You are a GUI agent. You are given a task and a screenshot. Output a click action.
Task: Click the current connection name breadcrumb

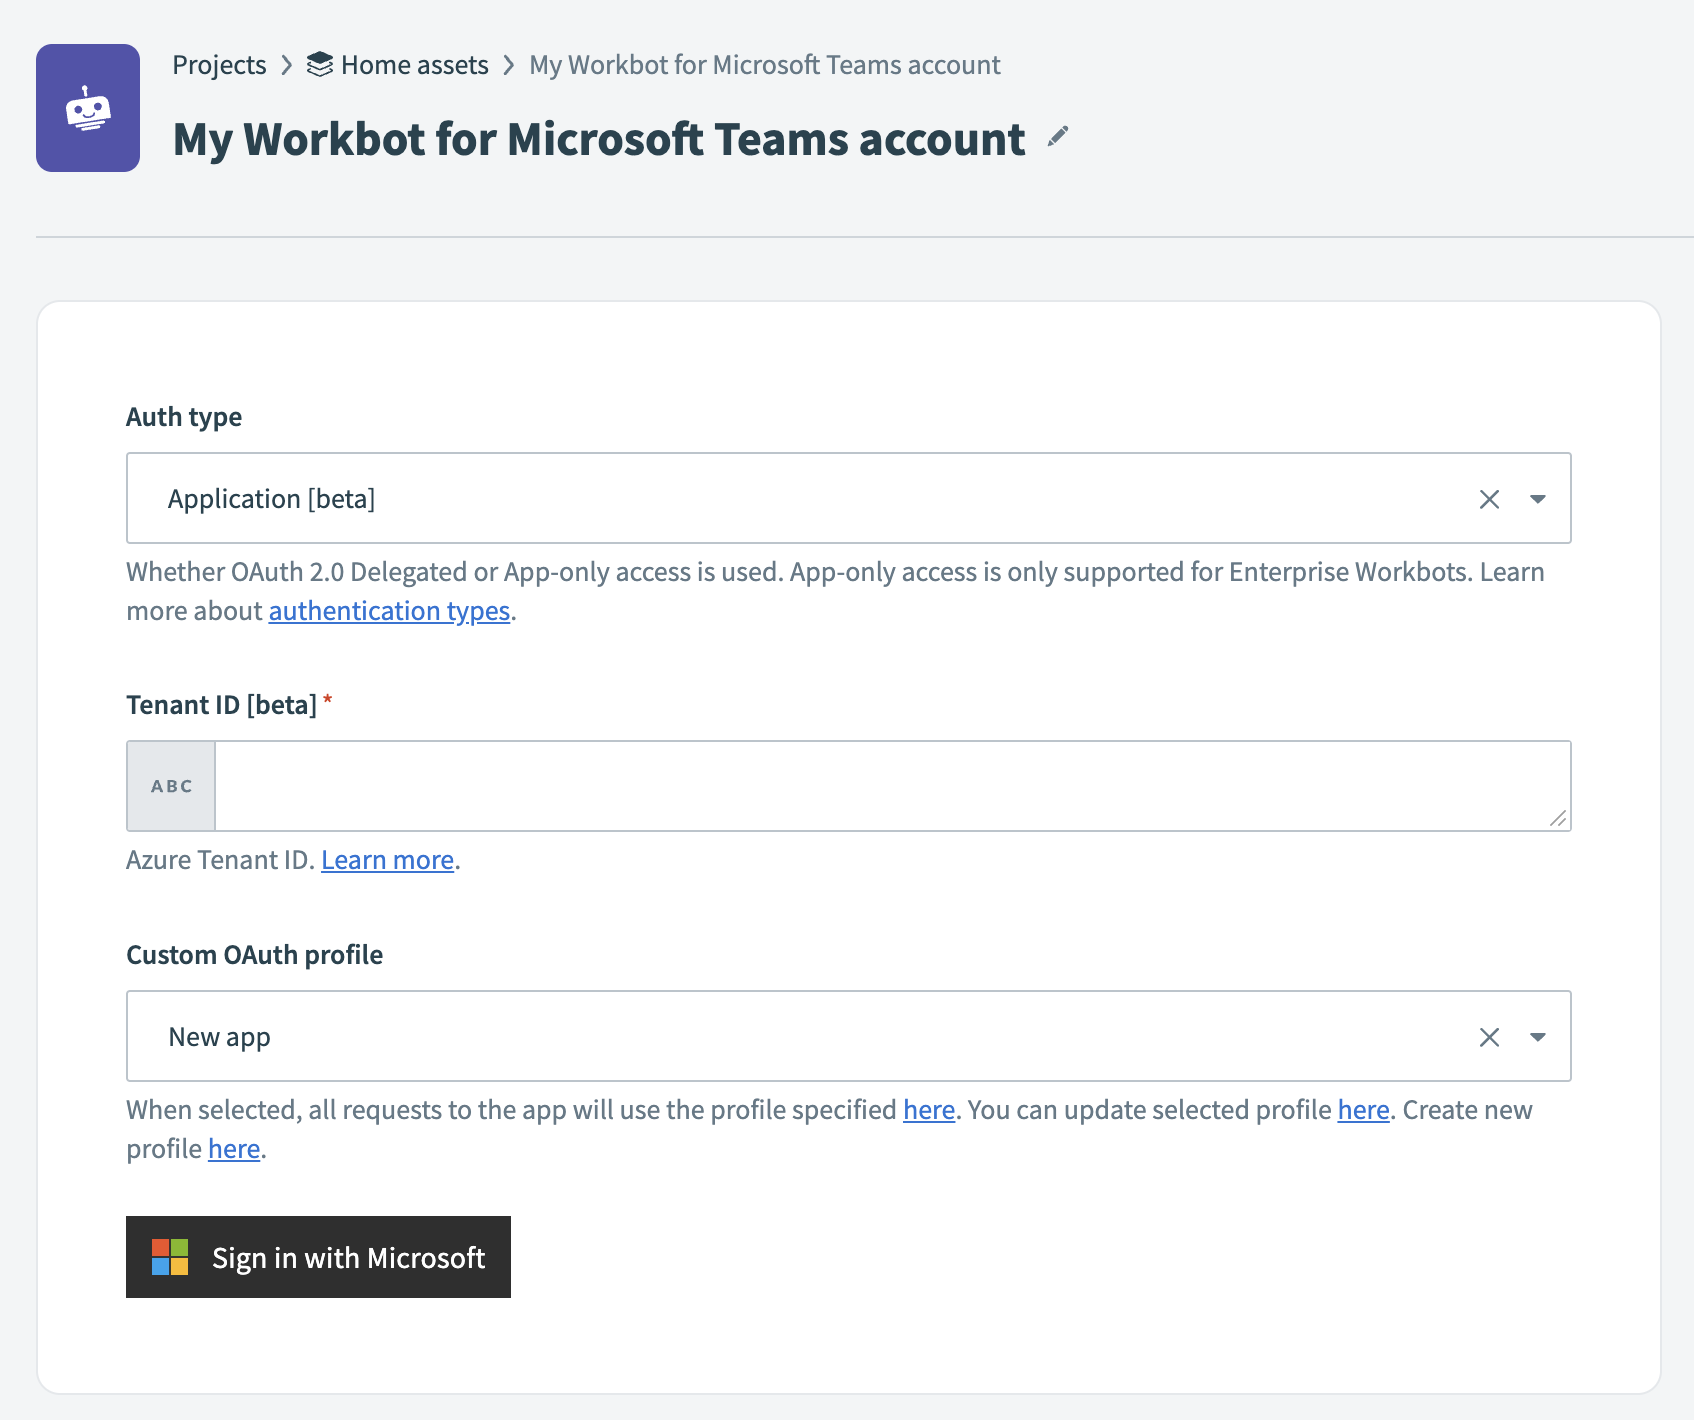pyautogui.click(x=764, y=65)
